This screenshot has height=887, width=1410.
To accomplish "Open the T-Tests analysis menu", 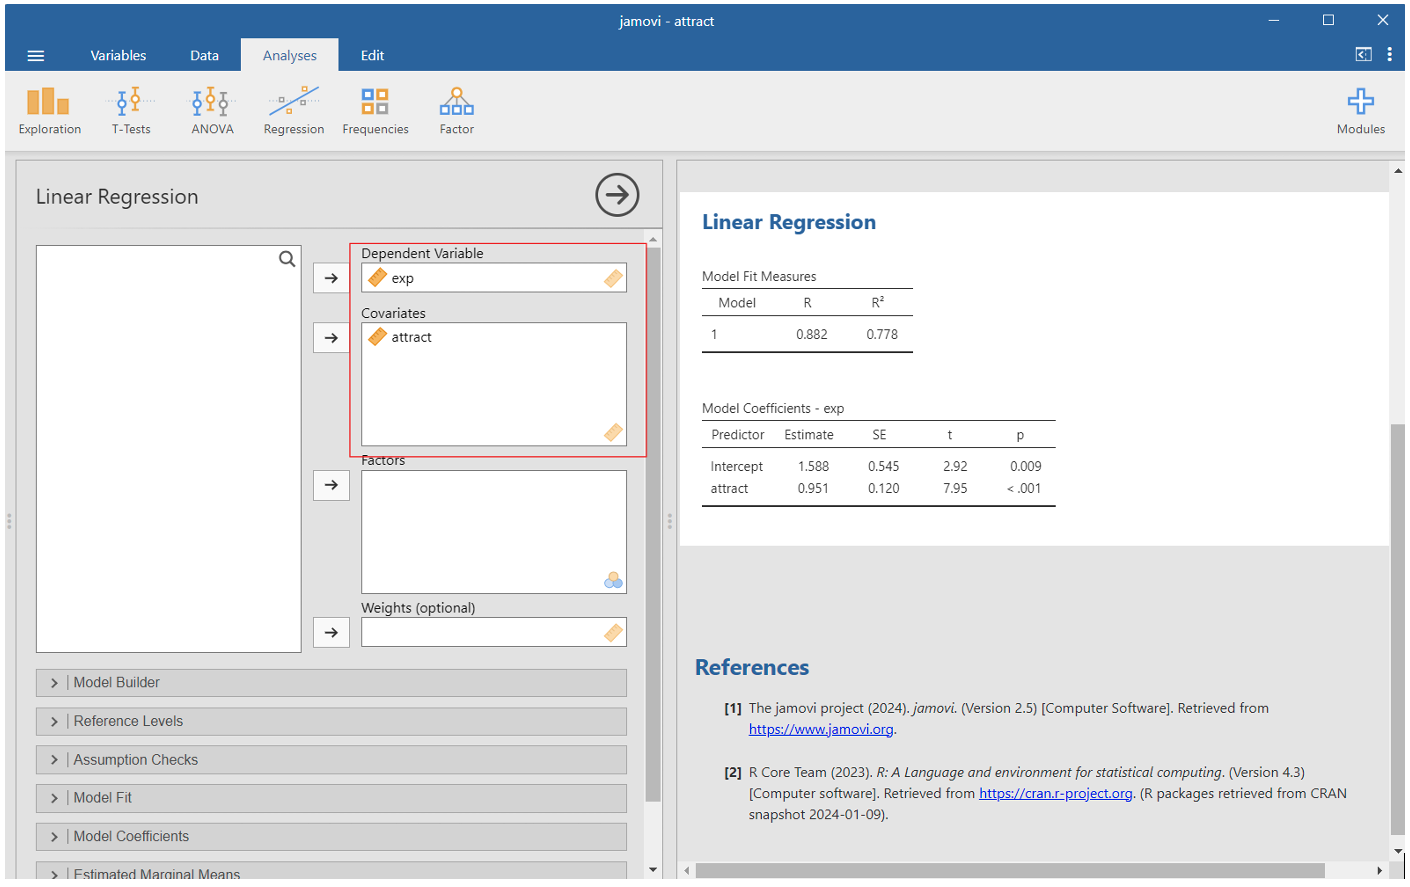I will pos(131,110).
